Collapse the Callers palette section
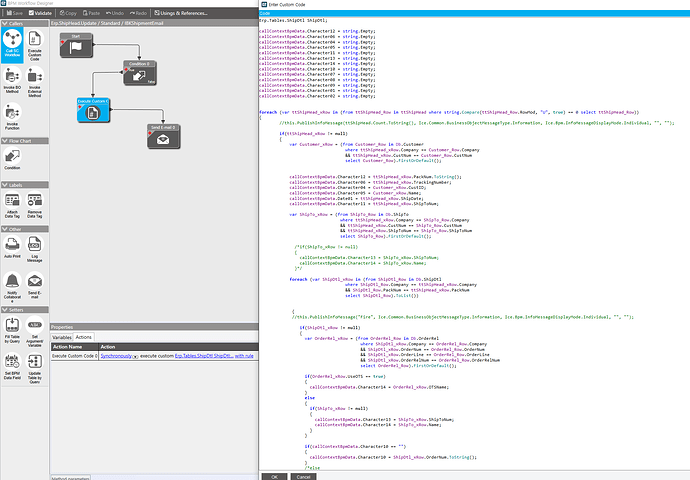 (5, 23)
